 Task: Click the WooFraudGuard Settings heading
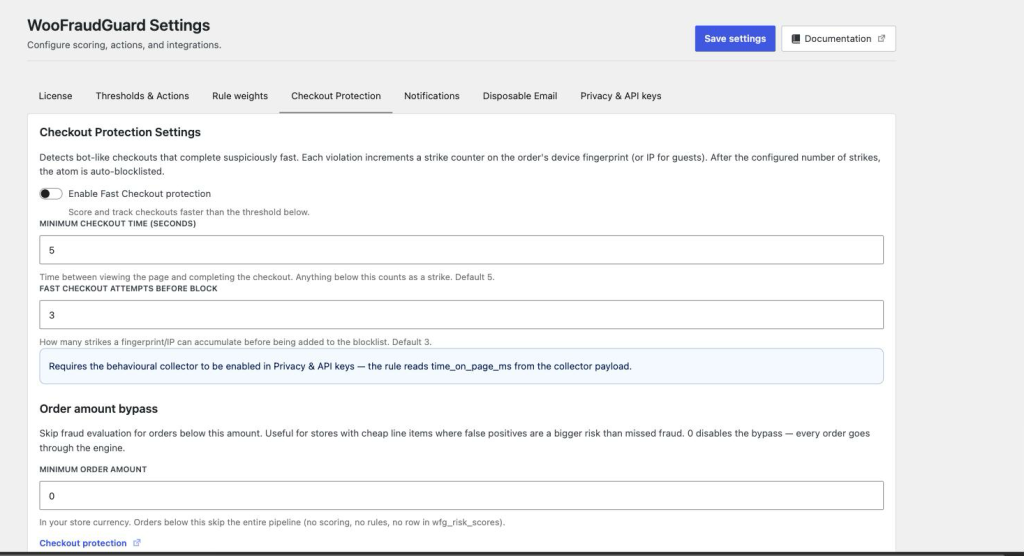118,25
